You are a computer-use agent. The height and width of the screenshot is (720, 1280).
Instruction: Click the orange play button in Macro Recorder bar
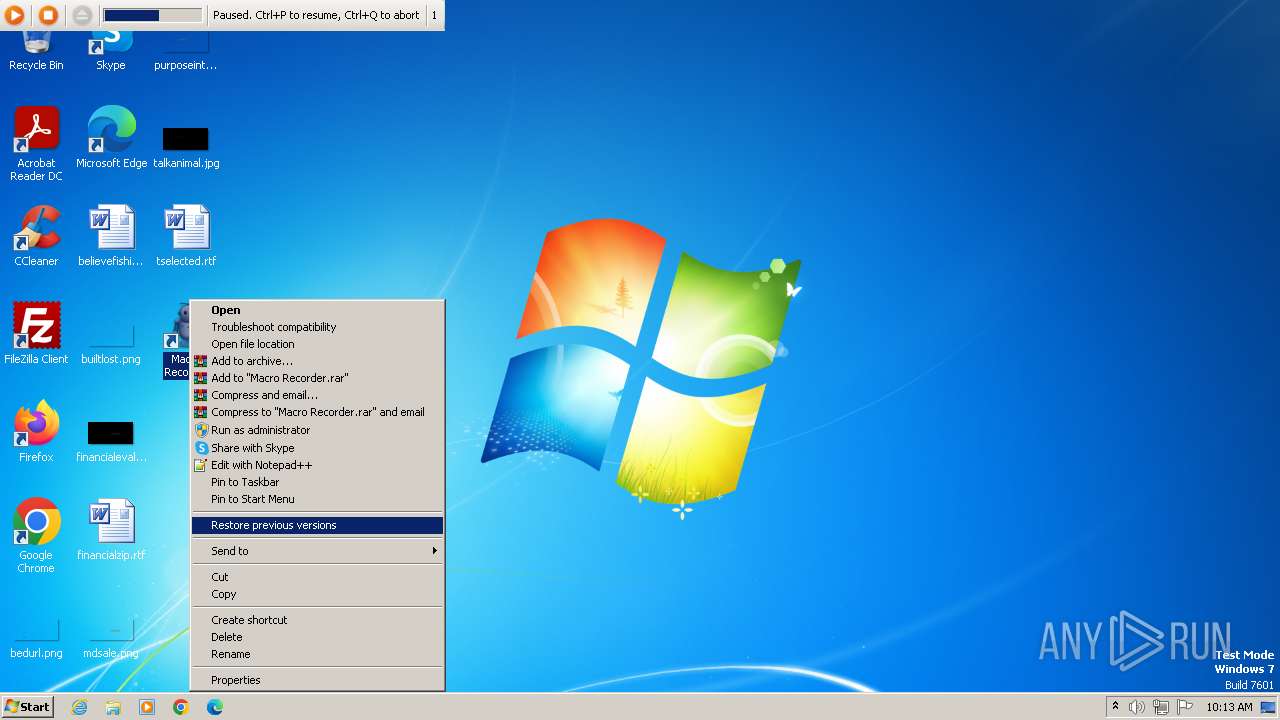click(15, 15)
